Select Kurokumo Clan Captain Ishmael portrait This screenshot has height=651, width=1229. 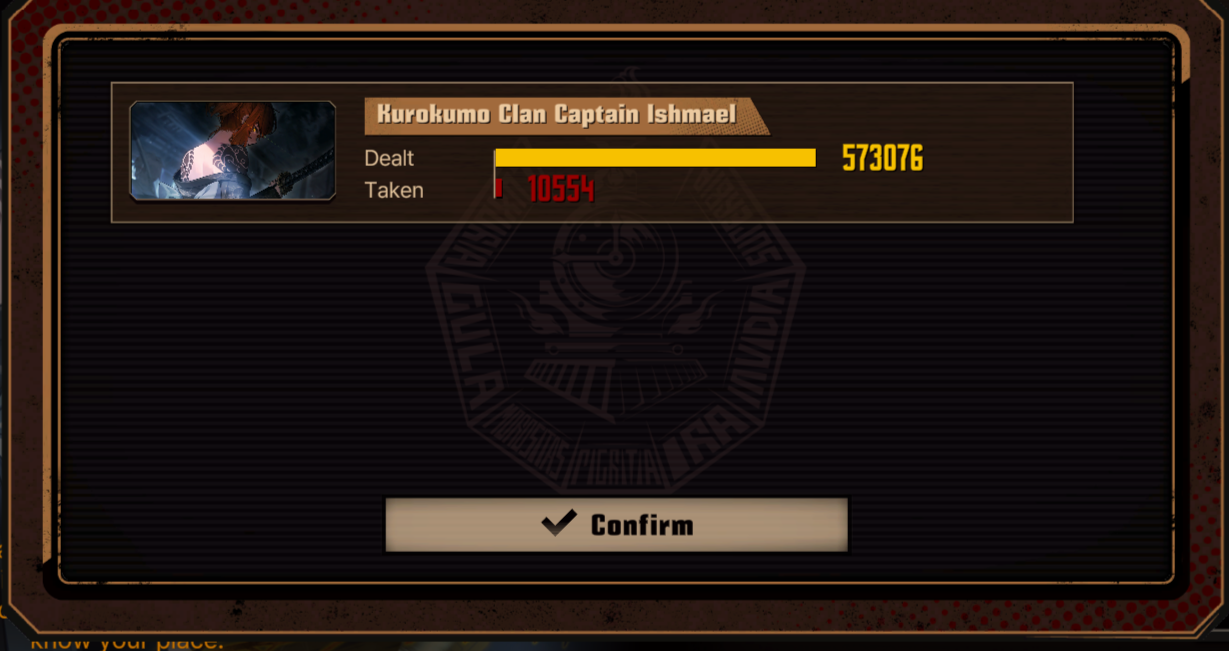pos(233,151)
